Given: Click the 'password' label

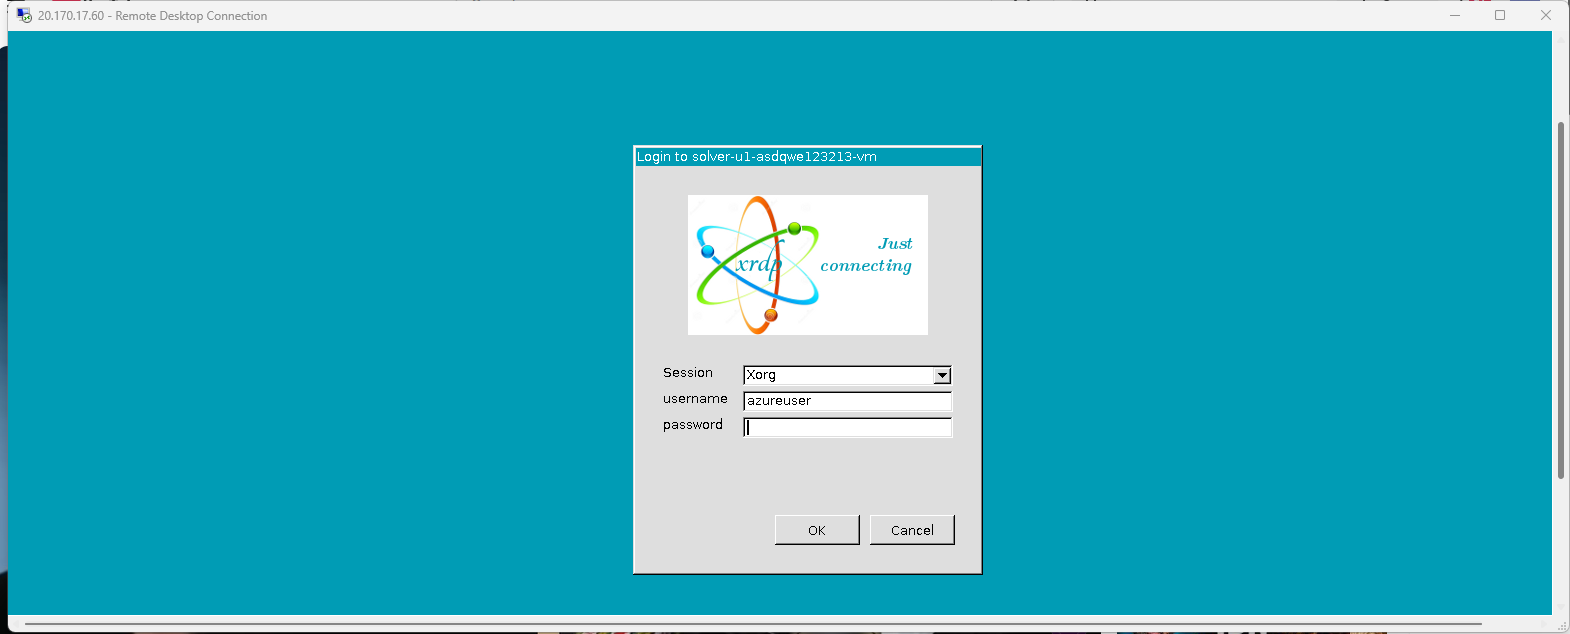Looking at the screenshot, I should click(x=692, y=425).
